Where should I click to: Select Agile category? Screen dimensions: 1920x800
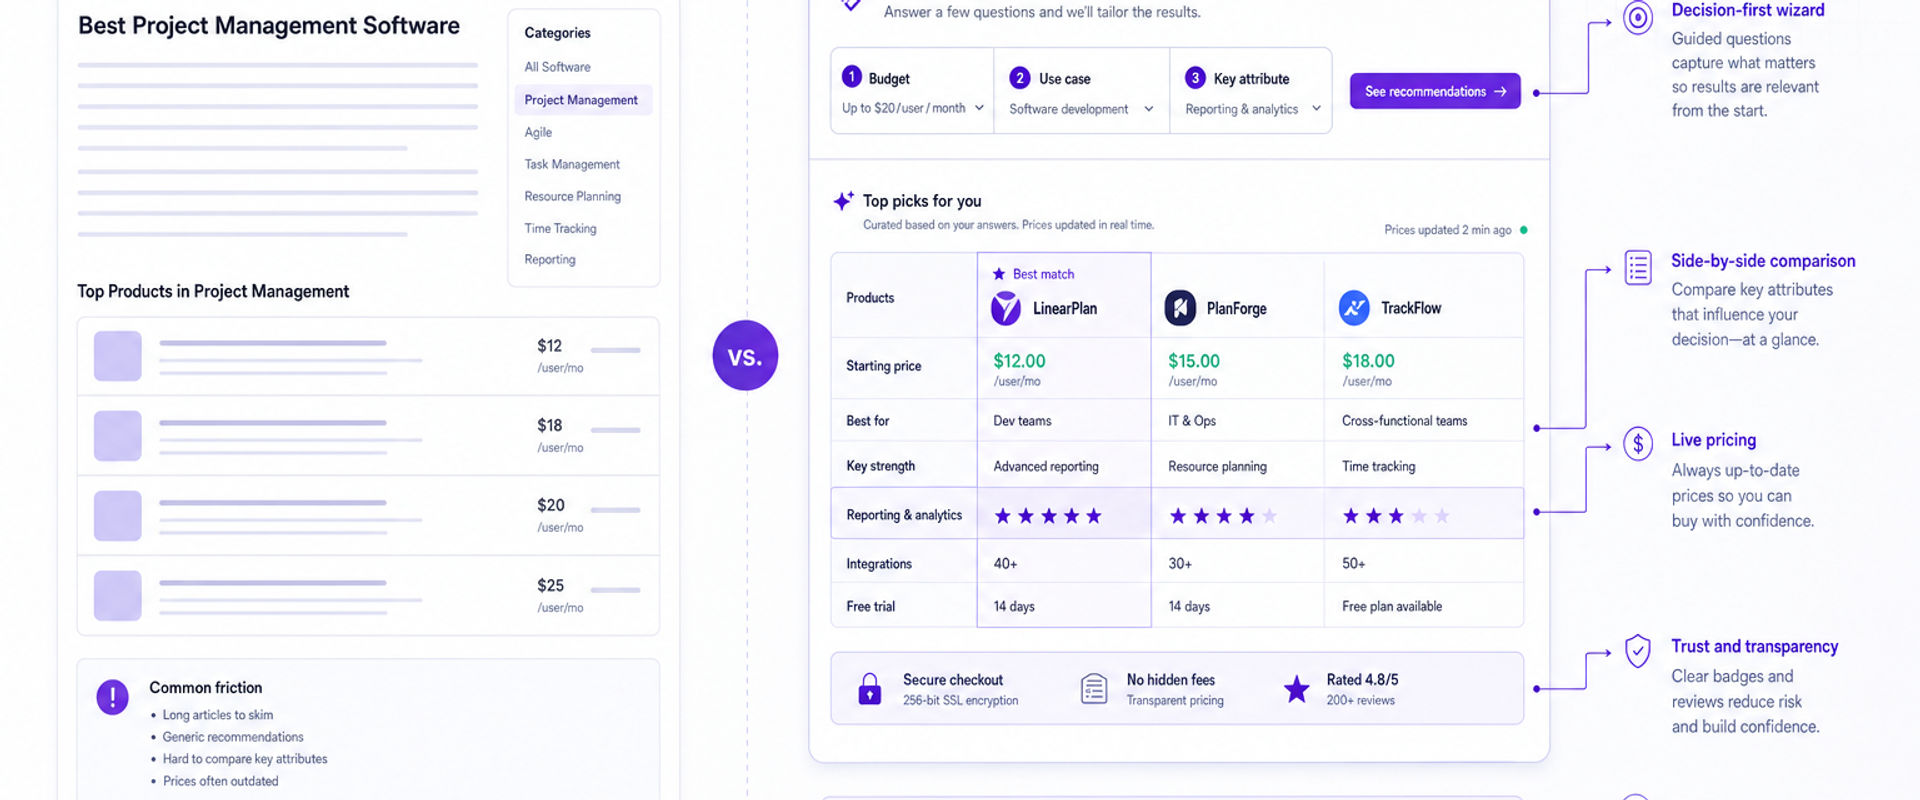(x=538, y=132)
